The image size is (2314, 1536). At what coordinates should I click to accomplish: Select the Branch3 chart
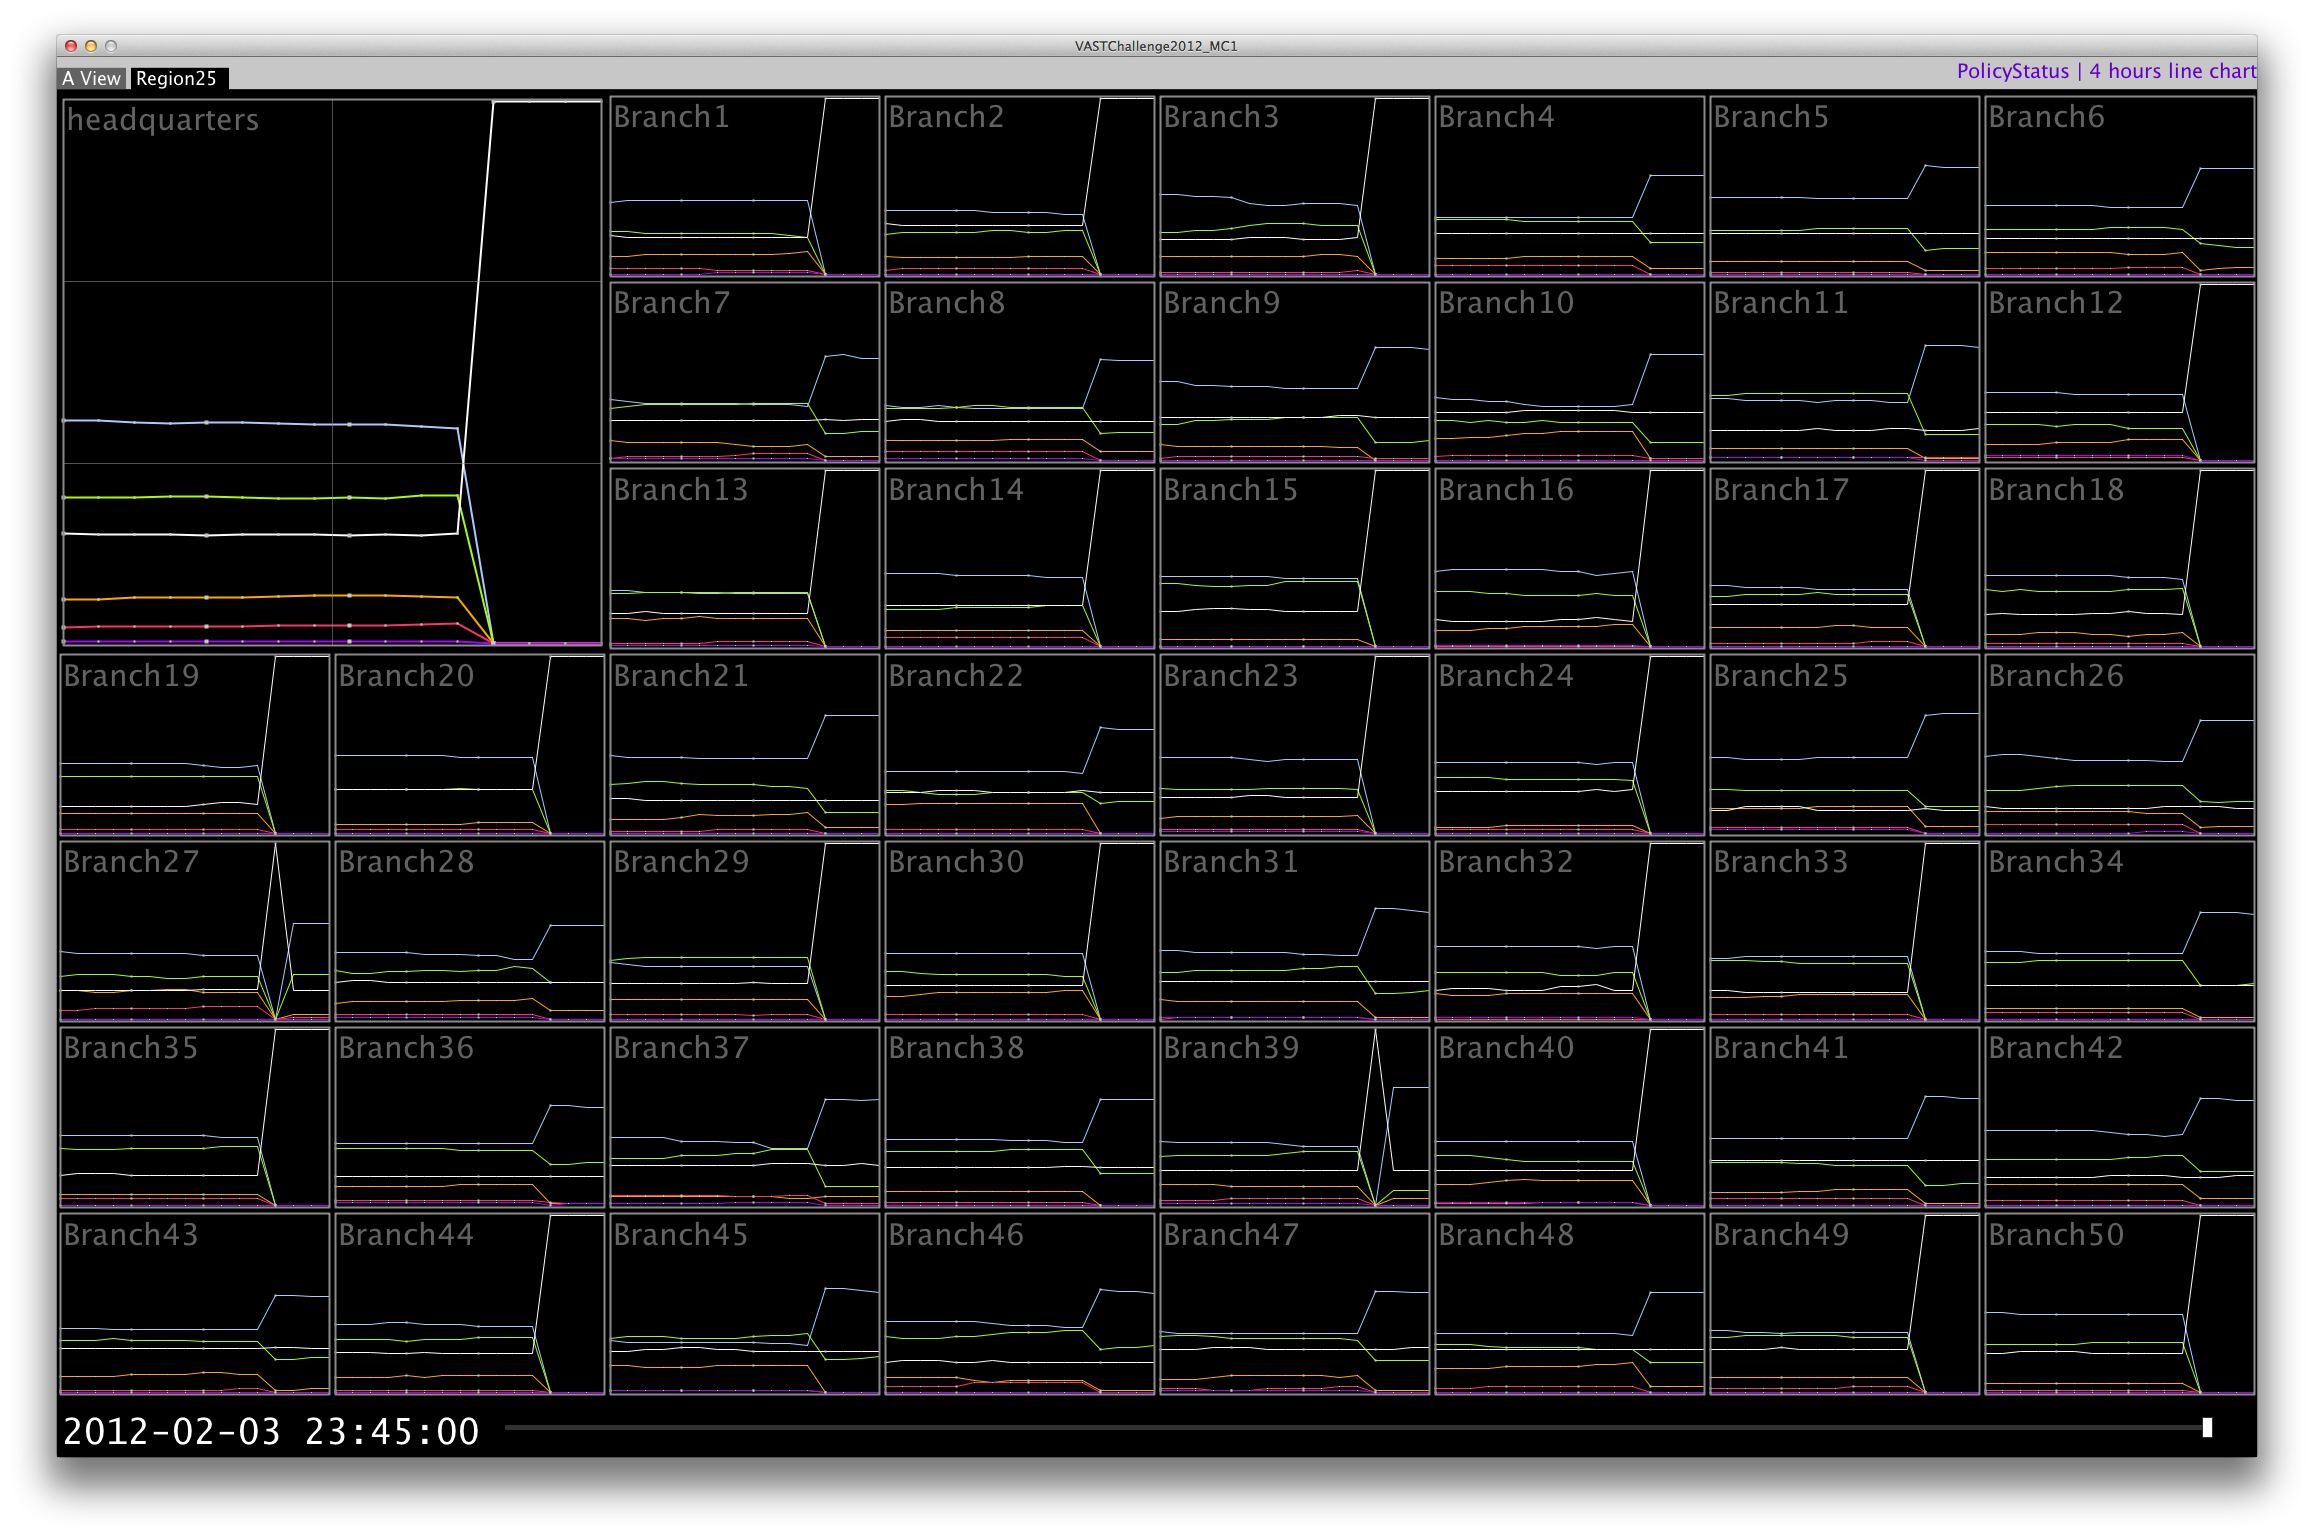1295,187
